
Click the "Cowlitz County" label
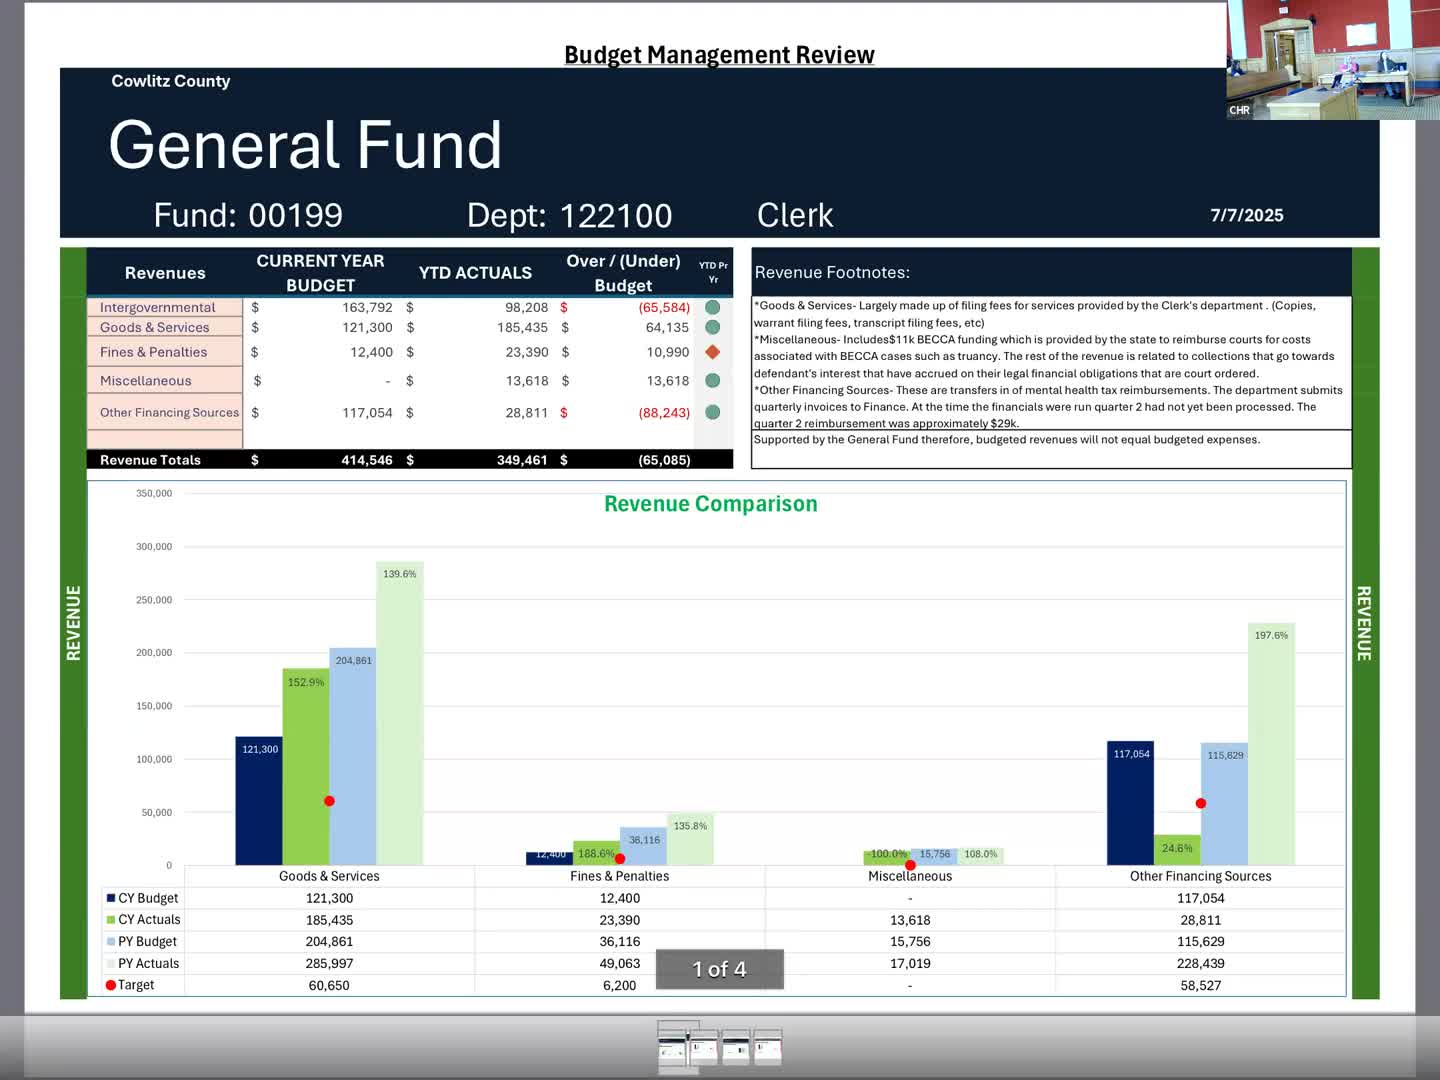tap(171, 81)
